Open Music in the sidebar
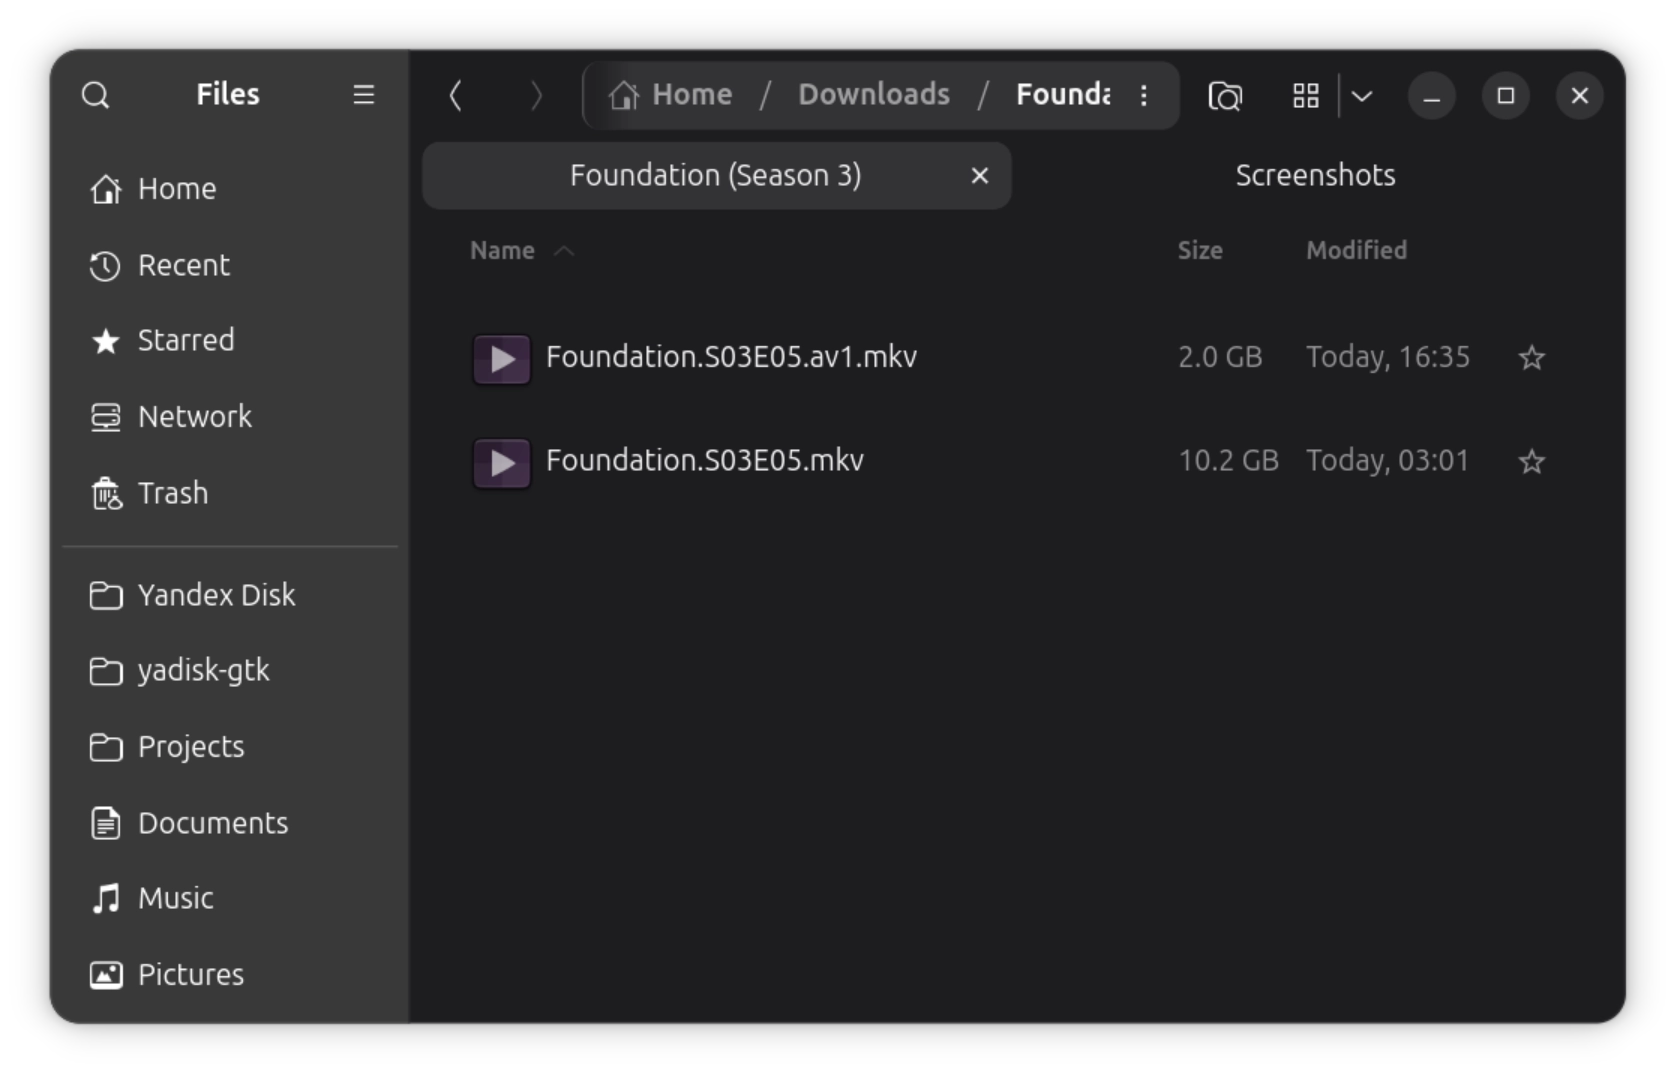Image resolution: width=1676 pixels, height=1074 pixels. (230, 899)
